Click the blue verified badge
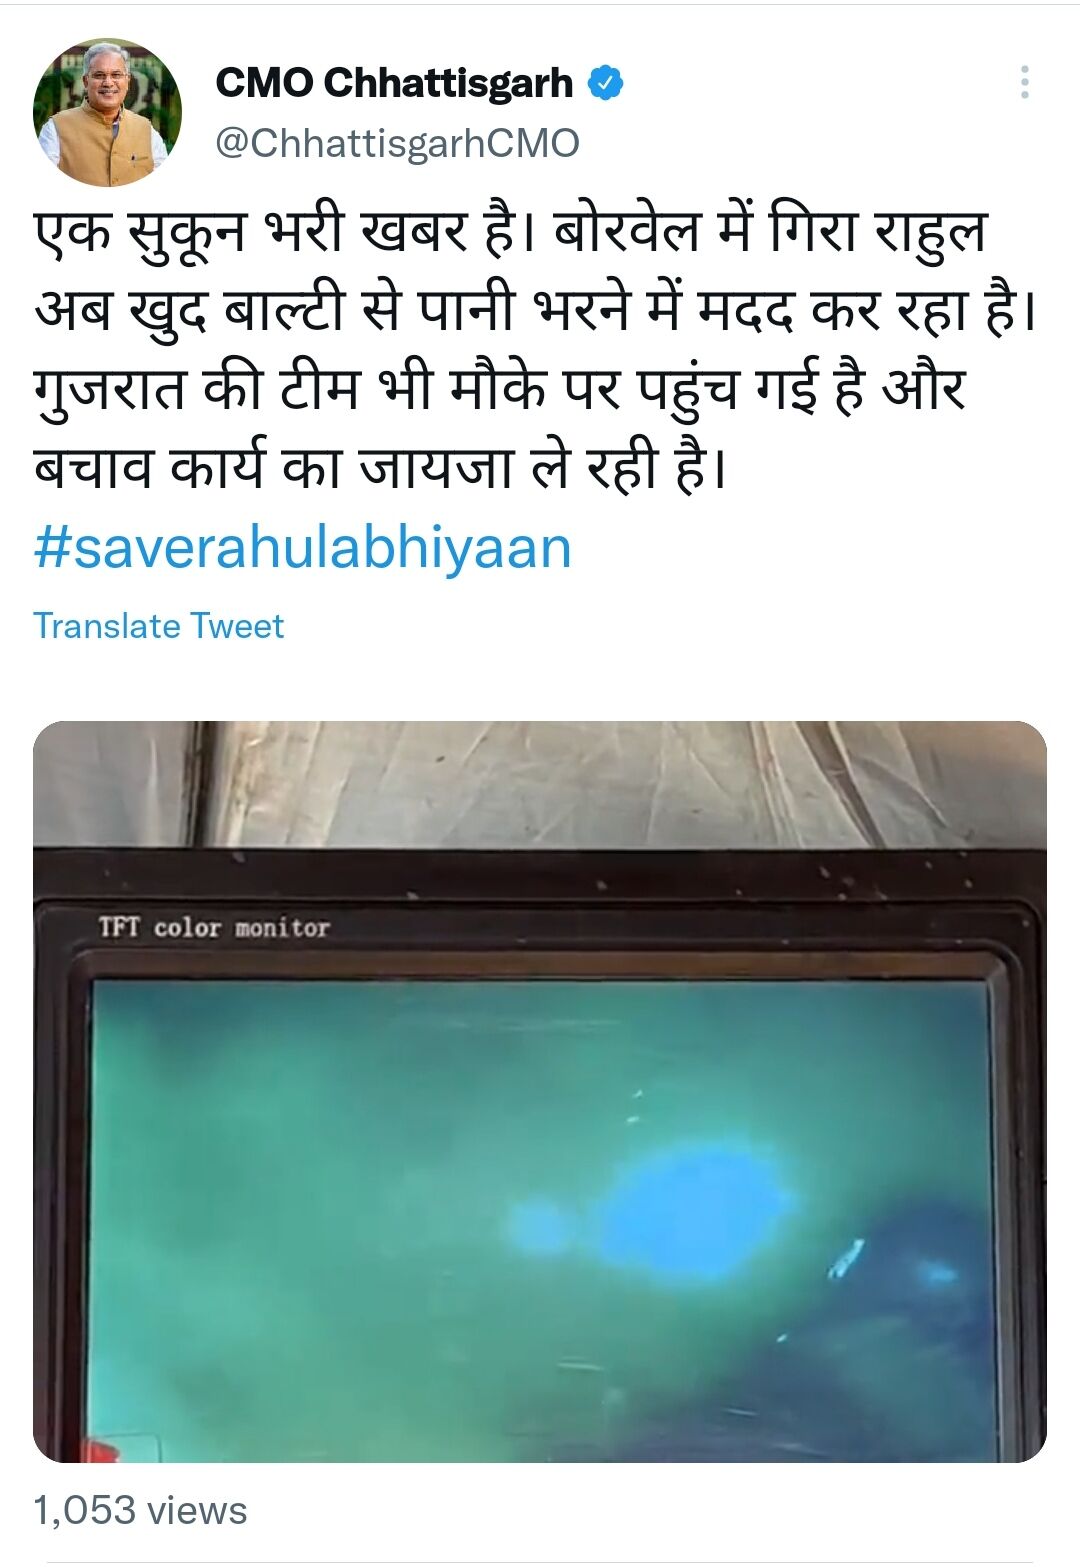1080x1567 pixels. point(605,83)
